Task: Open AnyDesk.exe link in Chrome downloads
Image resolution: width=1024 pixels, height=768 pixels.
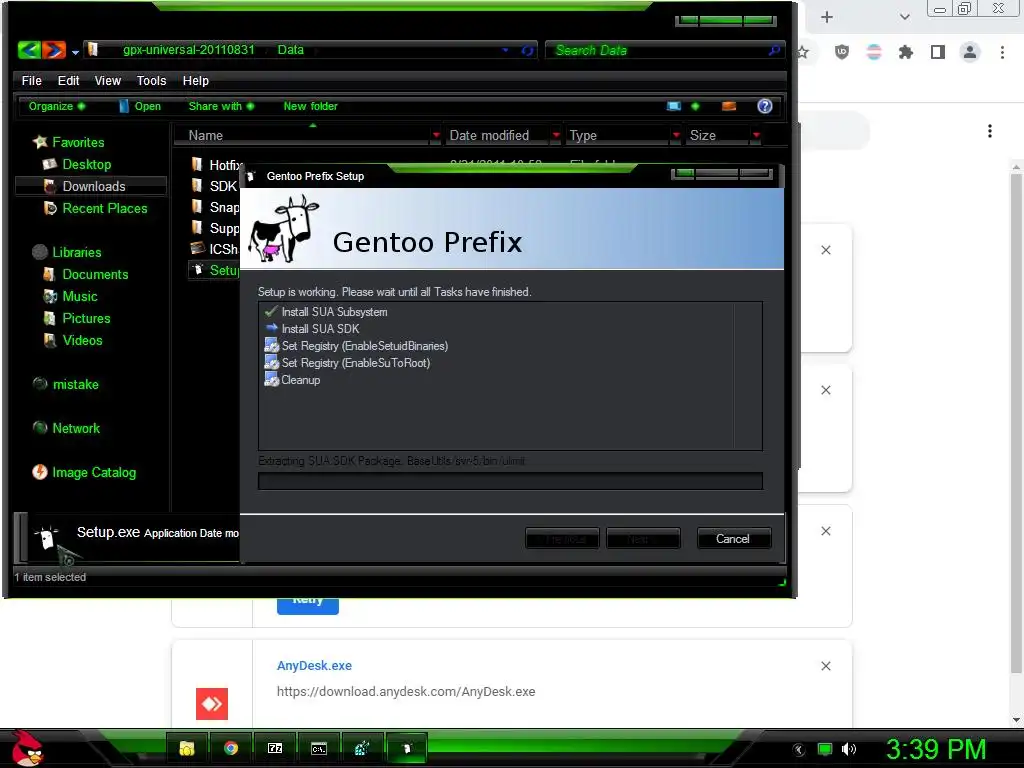Action: click(x=314, y=665)
